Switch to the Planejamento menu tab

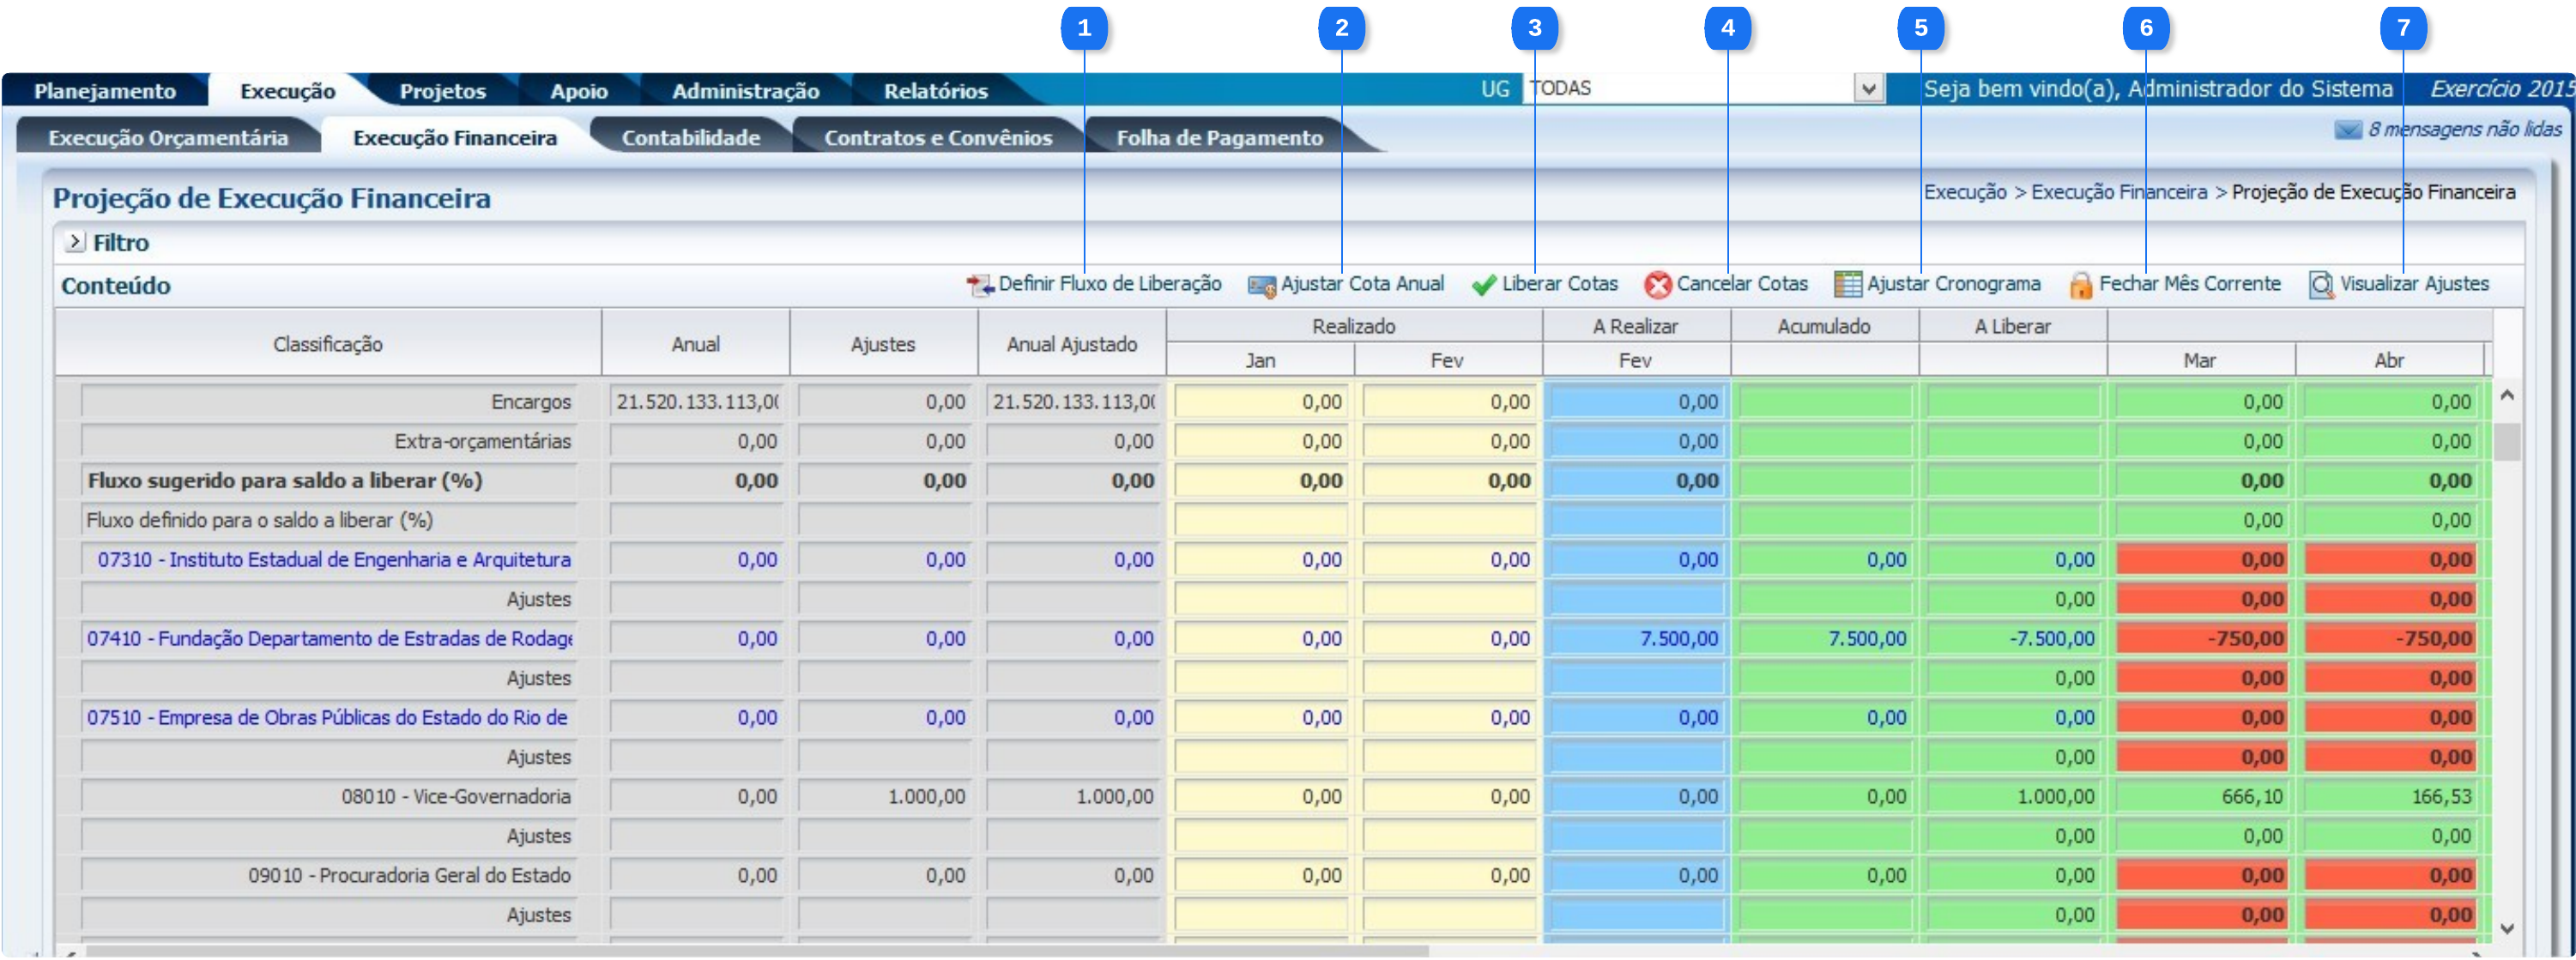pos(105,91)
